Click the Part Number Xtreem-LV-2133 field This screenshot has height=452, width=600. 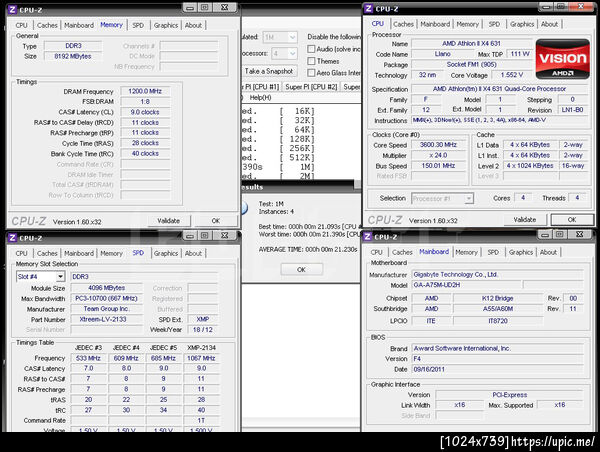(x=106, y=319)
